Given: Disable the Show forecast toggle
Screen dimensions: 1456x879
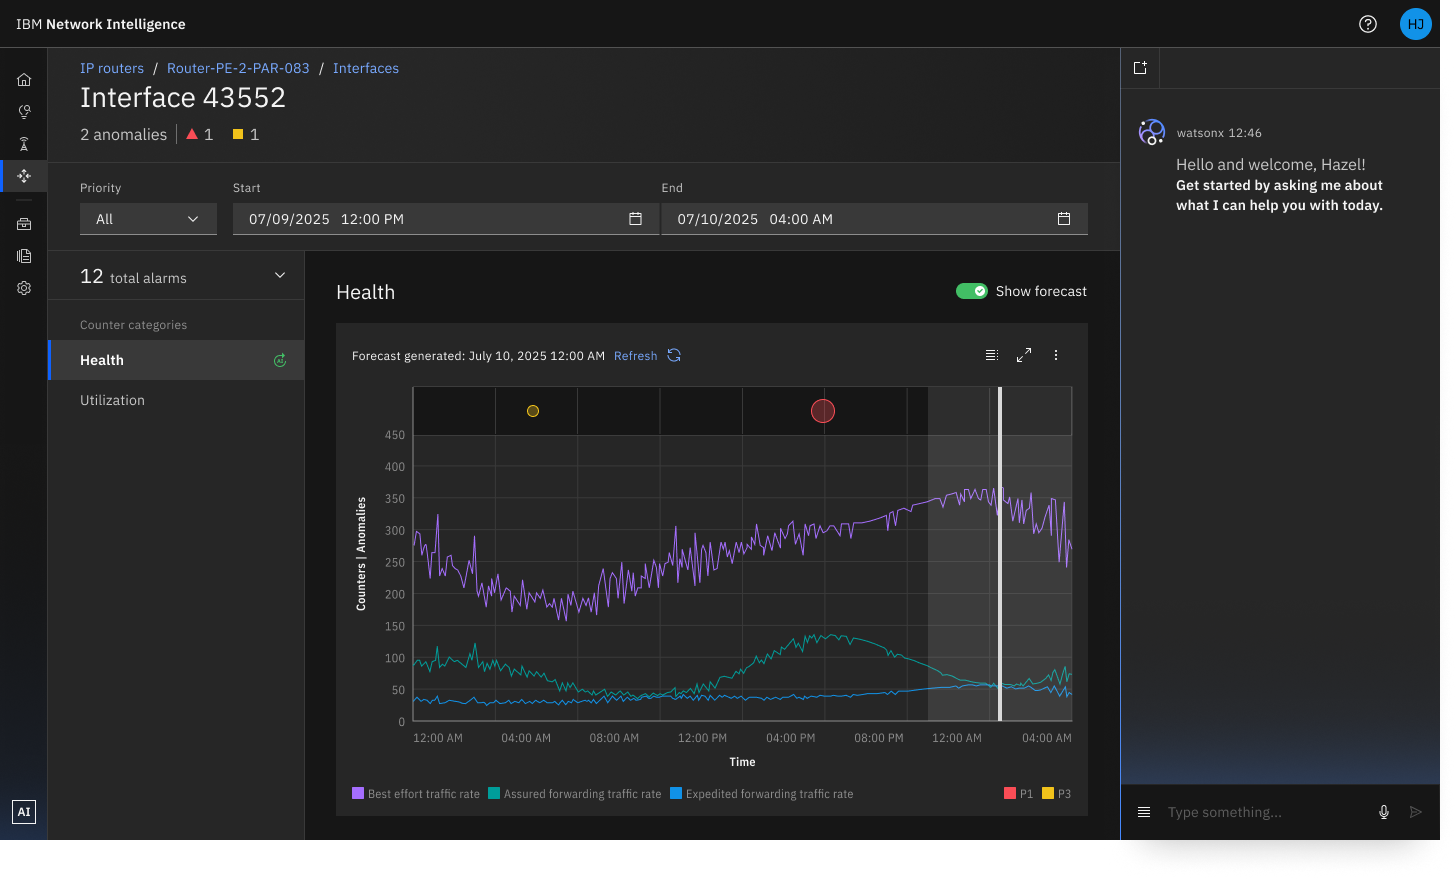Looking at the screenshot, I should pos(971,290).
